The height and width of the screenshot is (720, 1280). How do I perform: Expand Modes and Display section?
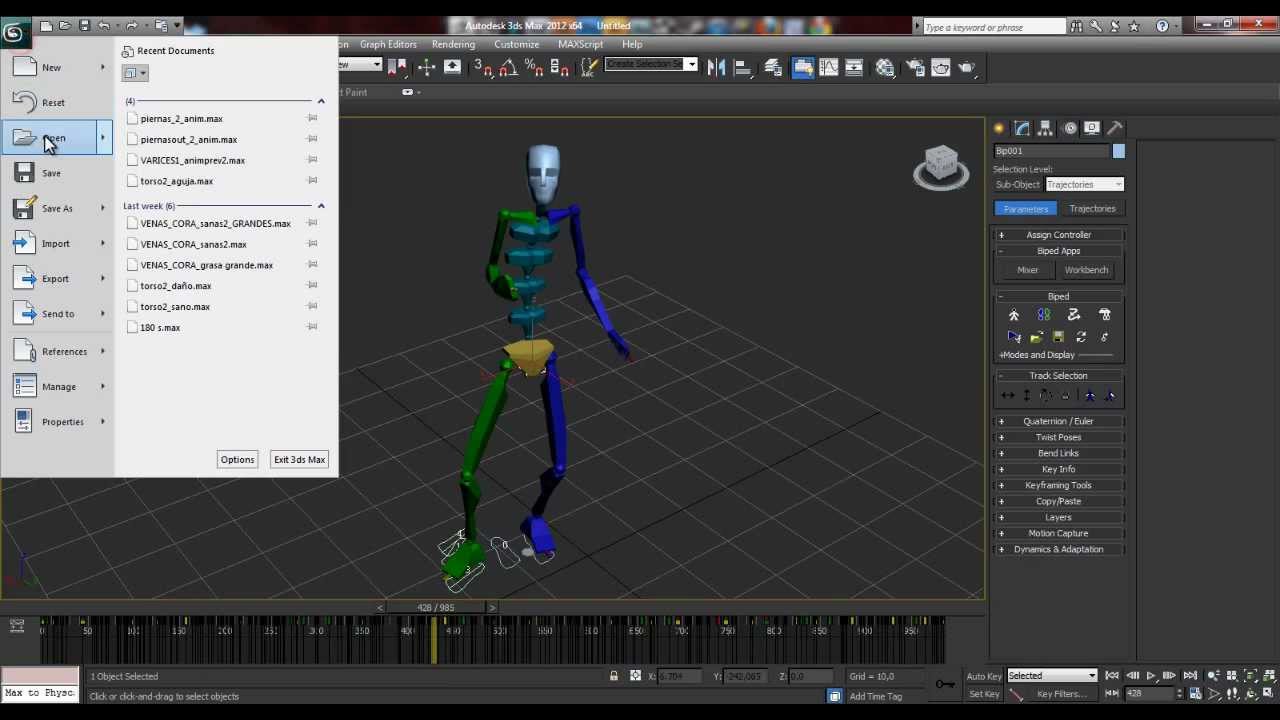(x=1037, y=355)
